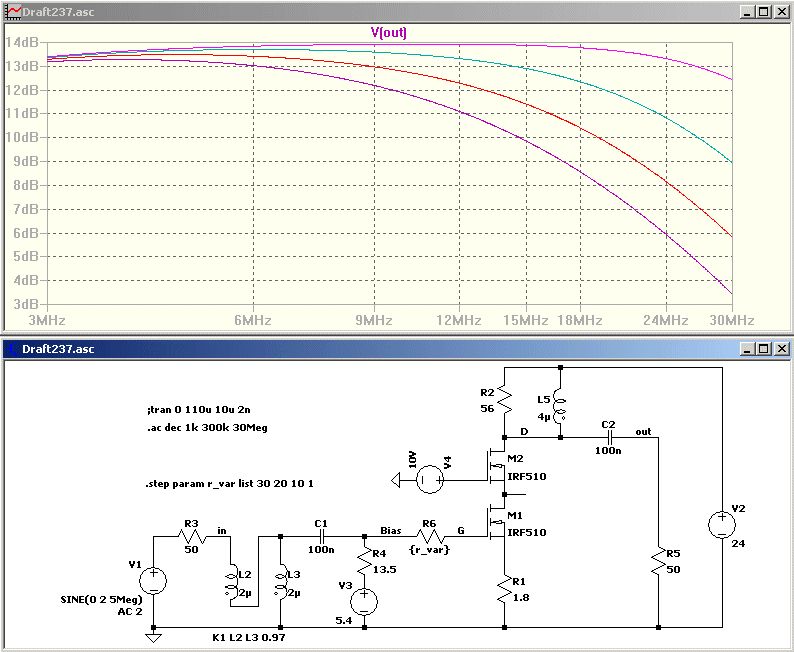
Task: Click the V(out) trace label in plot
Action: coord(388,33)
